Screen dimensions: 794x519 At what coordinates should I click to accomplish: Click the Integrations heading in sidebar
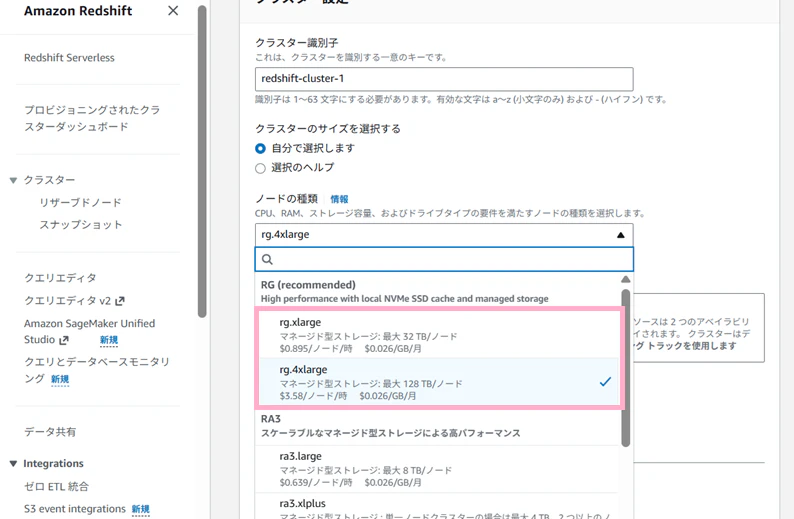pos(54,464)
